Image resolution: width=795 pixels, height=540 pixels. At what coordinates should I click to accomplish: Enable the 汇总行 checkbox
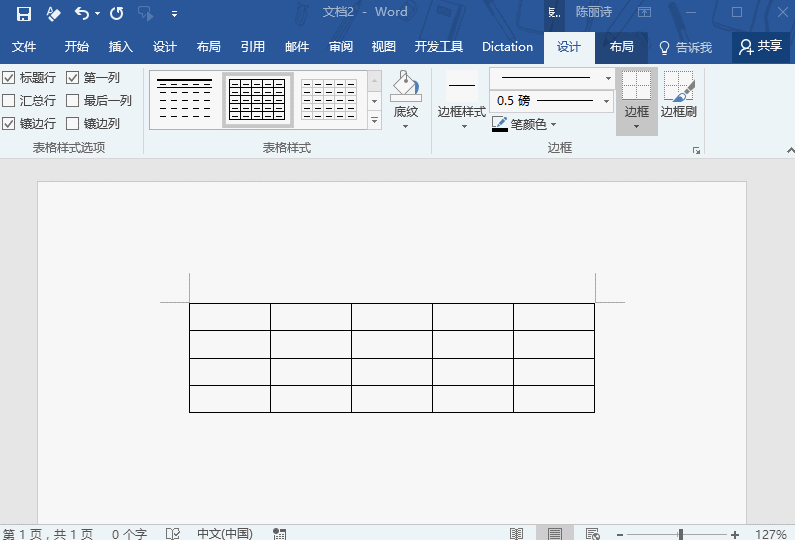9,100
